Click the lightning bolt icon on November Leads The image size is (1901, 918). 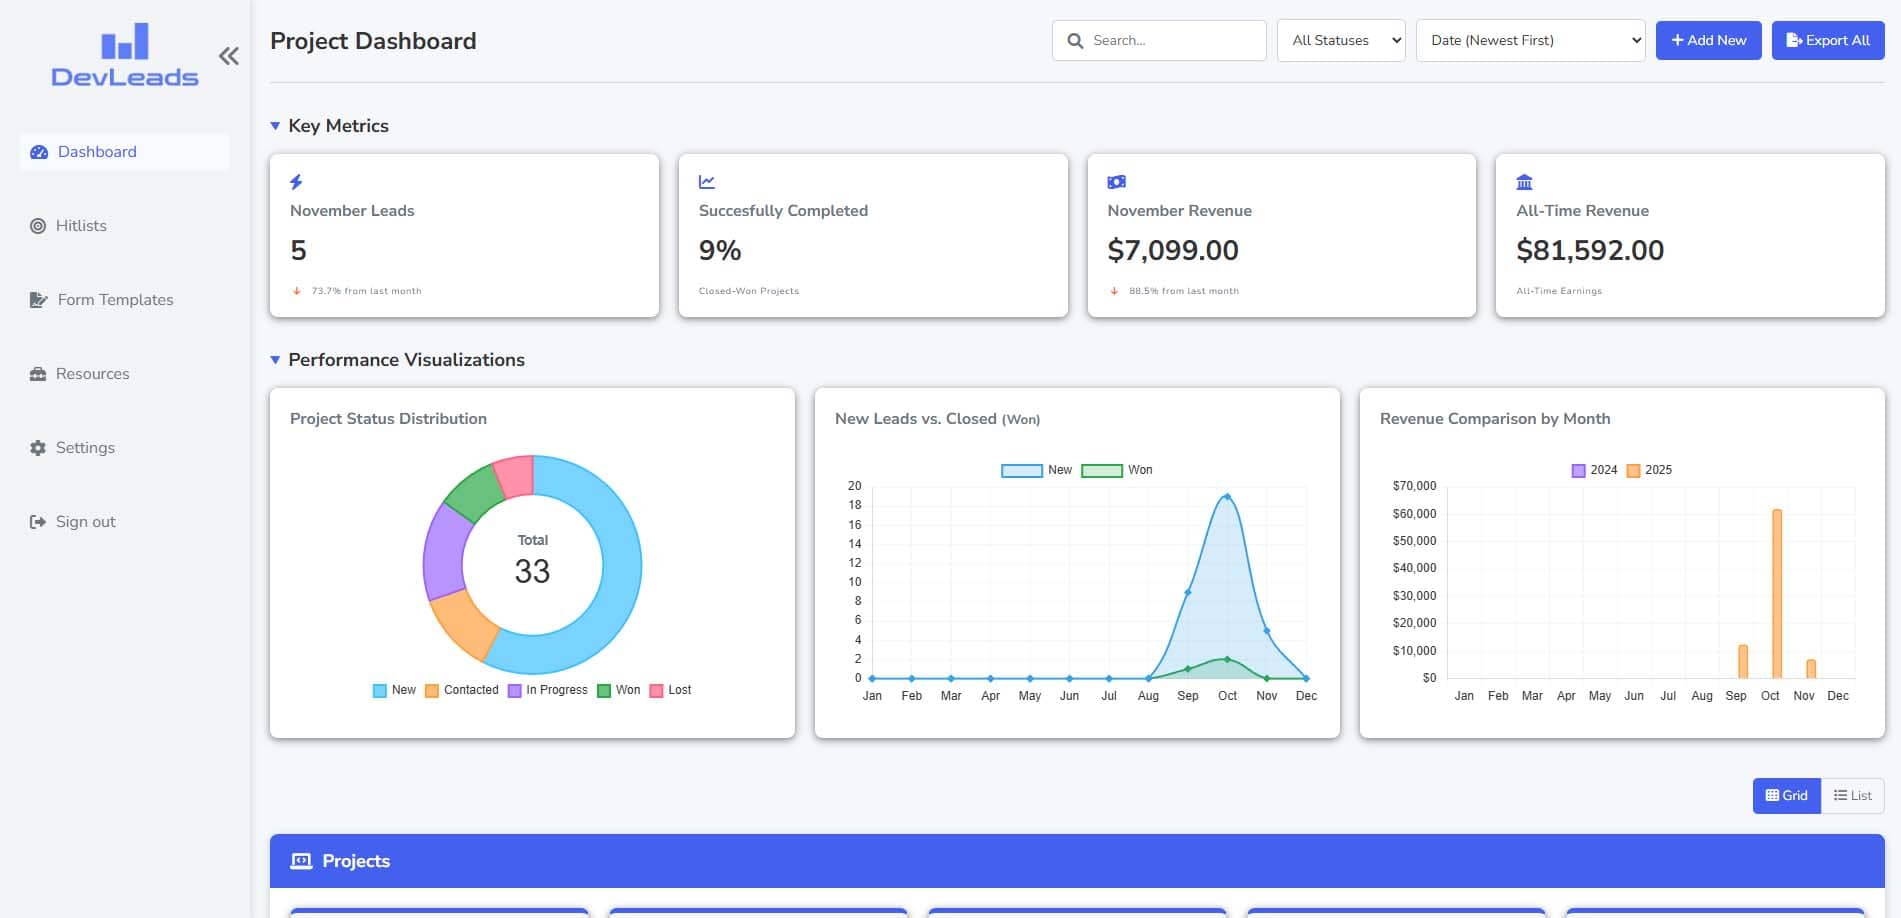pyautogui.click(x=296, y=182)
